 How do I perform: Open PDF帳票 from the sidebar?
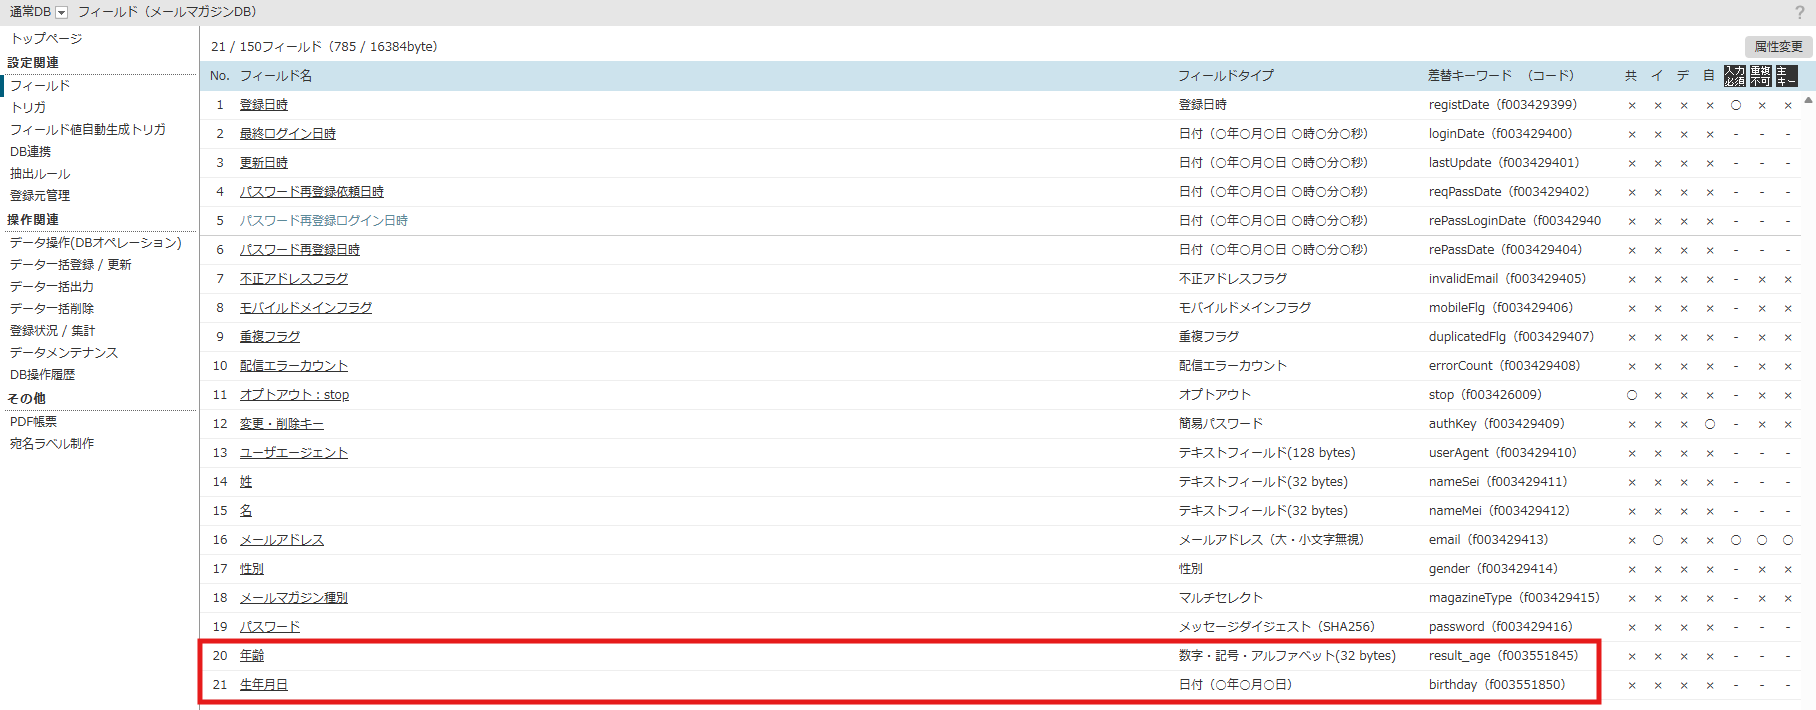pos(33,422)
